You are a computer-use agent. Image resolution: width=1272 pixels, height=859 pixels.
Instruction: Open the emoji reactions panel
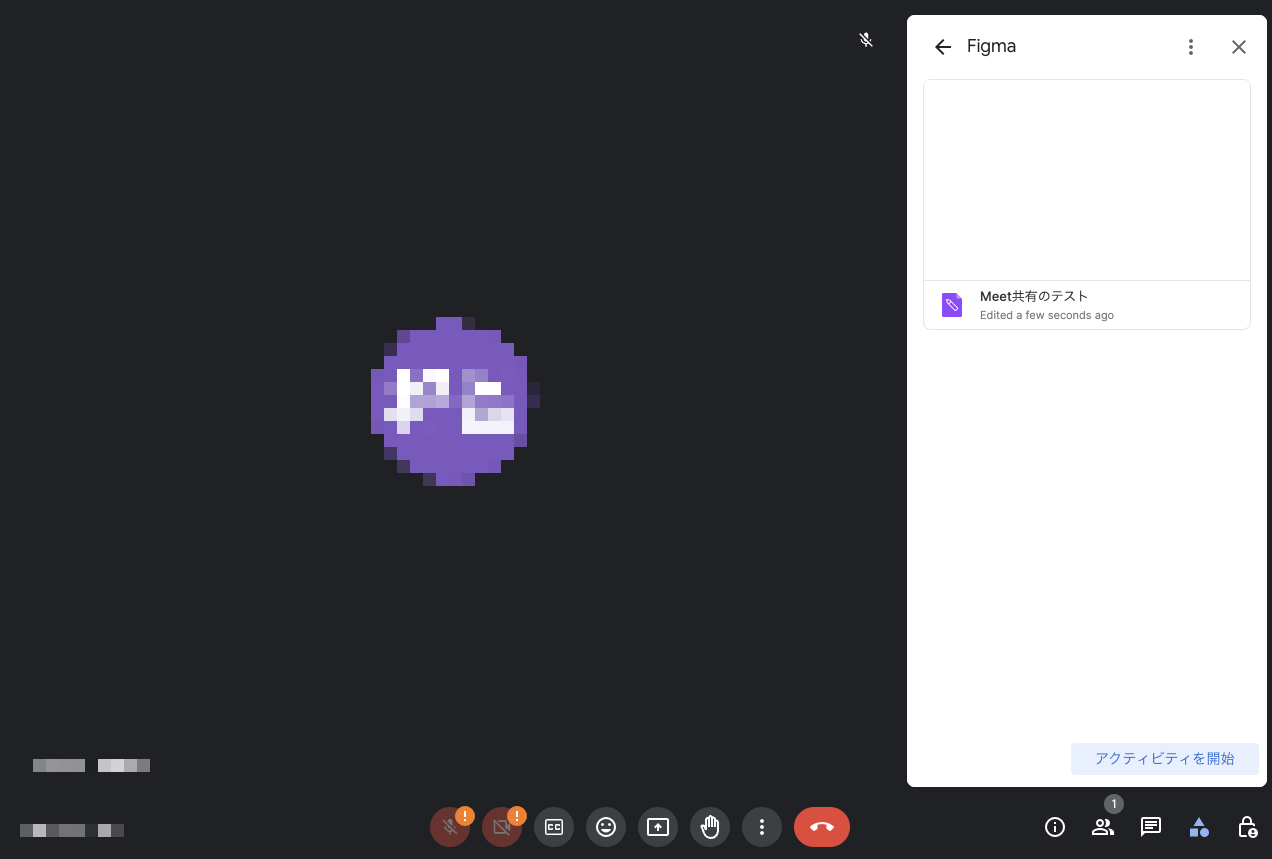tap(606, 827)
